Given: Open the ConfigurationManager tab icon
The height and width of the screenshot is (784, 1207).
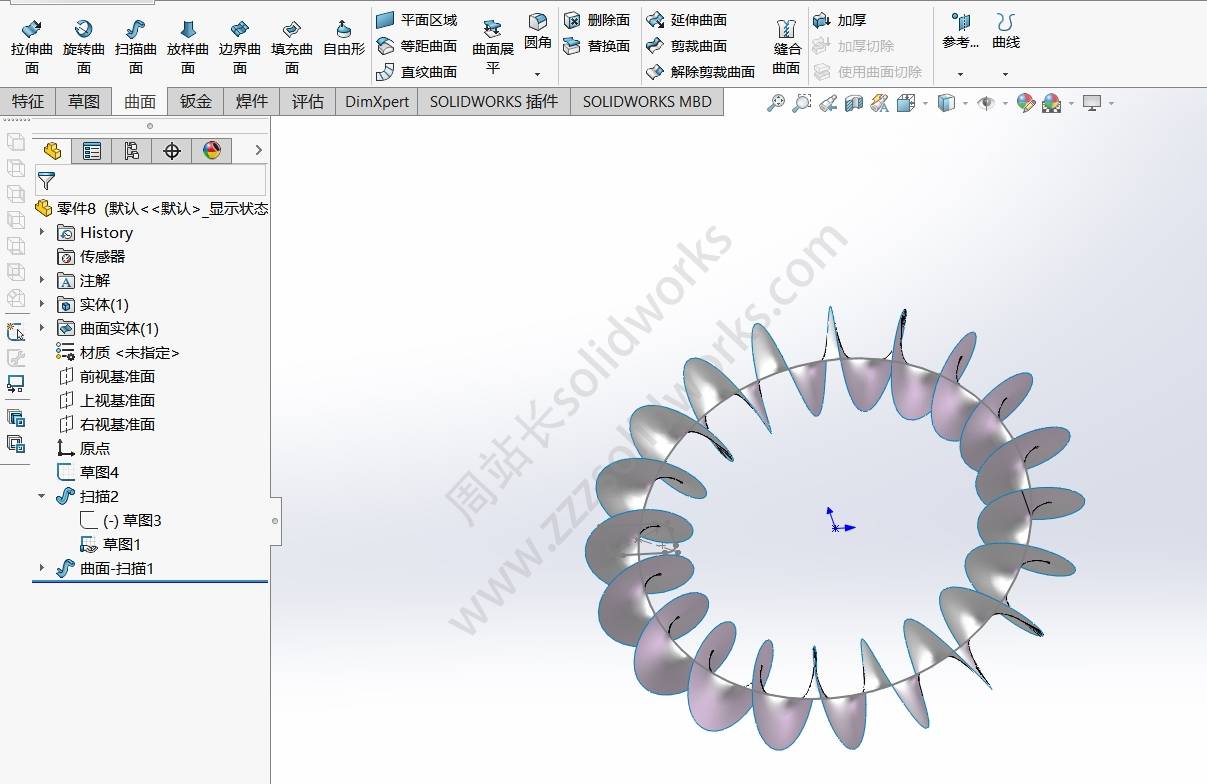Looking at the screenshot, I should tap(132, 151).
